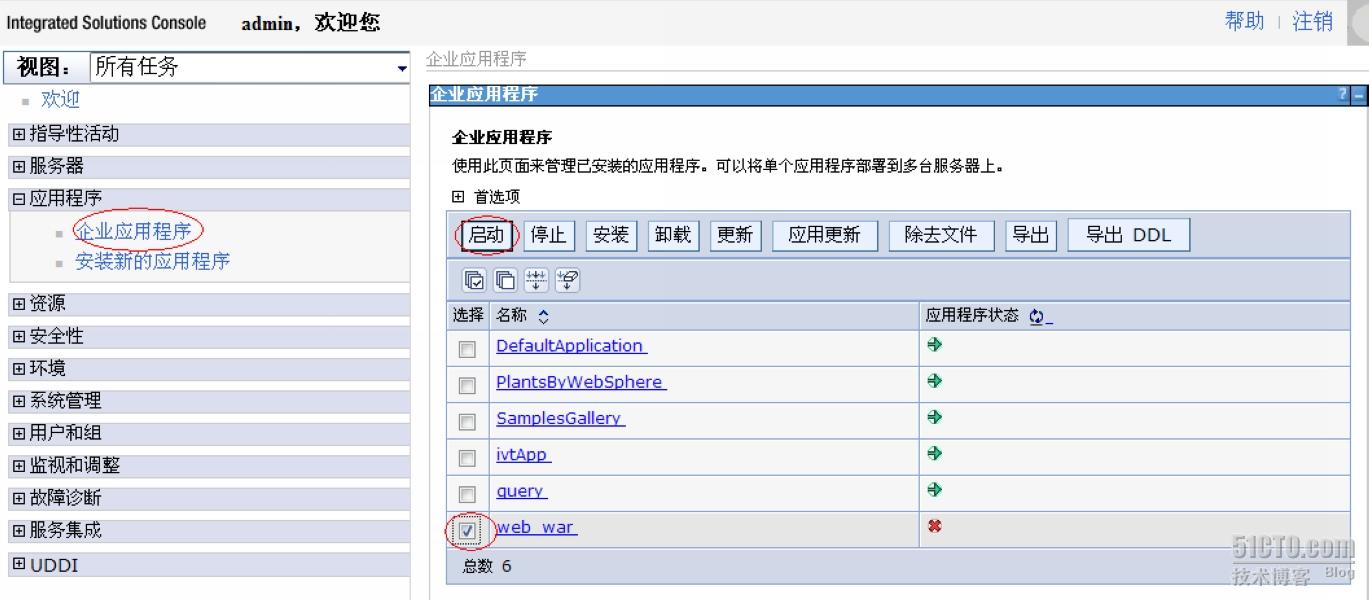Open the show filter function icon

[x=536, y=279]
